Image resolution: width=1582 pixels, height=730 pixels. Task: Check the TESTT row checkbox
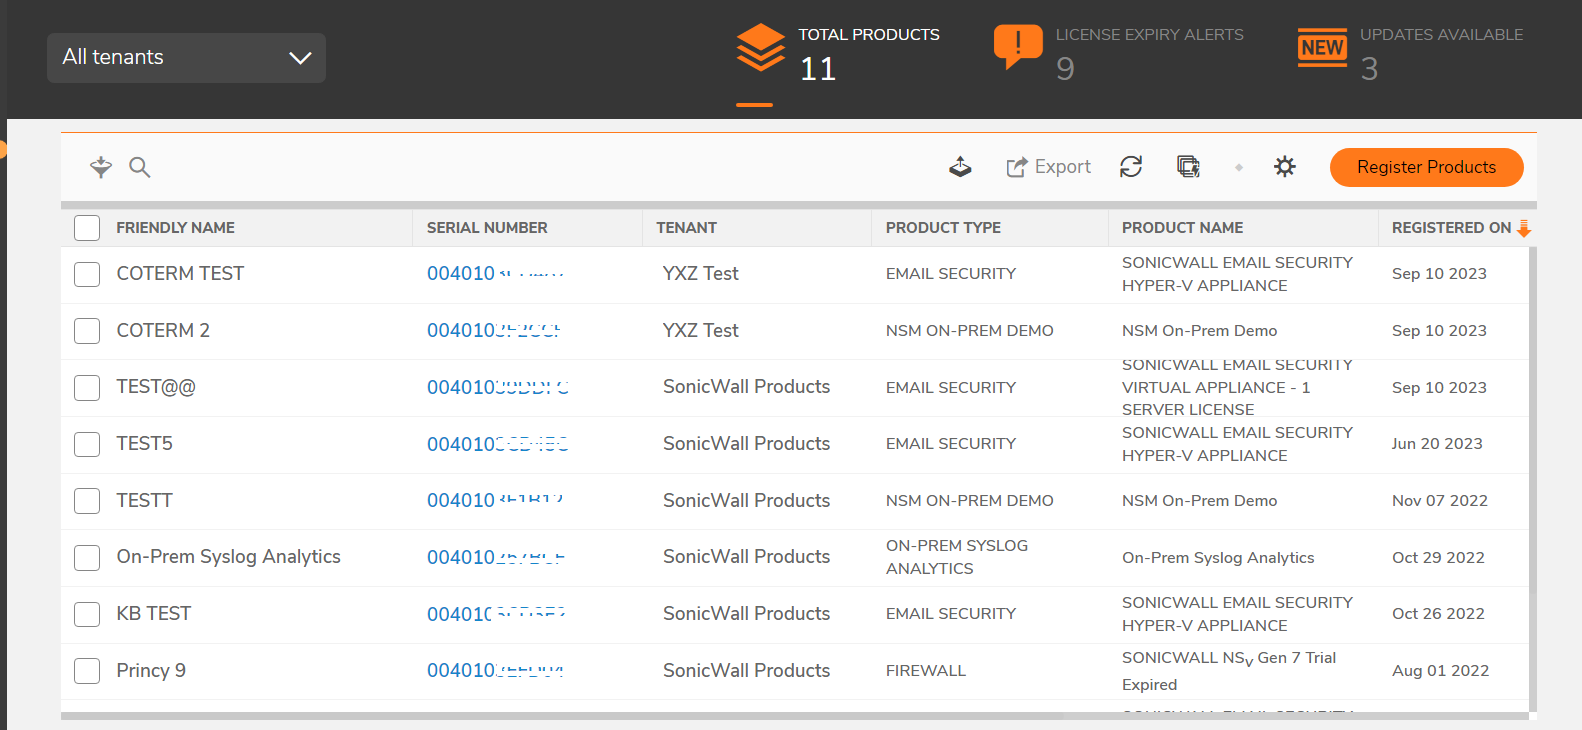[87, 501]
